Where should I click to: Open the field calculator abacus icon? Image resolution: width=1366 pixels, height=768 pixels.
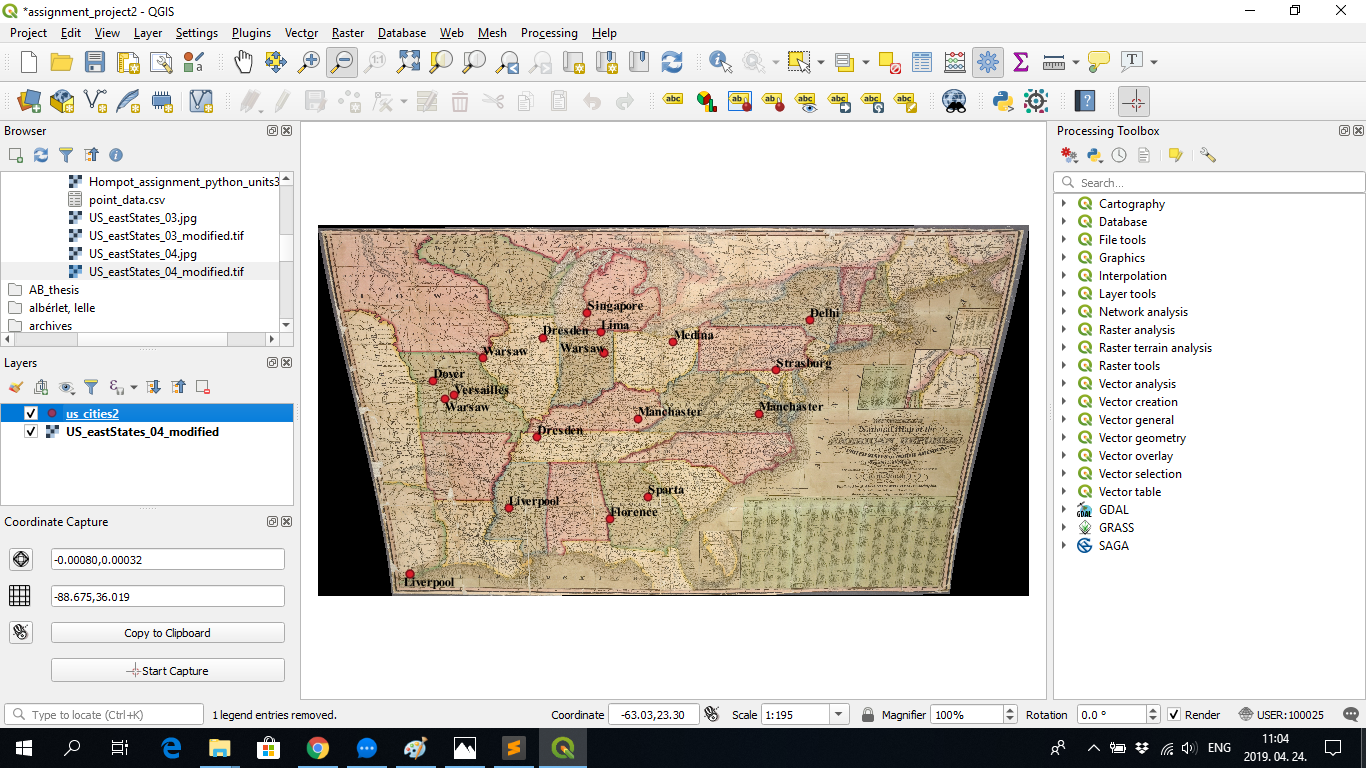click(954, 62)
